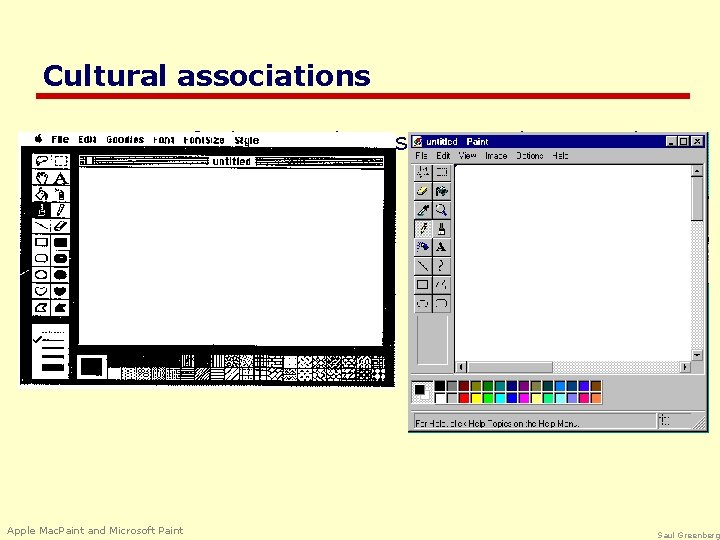Pick the Pencil tool in MacPaint
Screen dimensions: 720x540
(61, 210)
